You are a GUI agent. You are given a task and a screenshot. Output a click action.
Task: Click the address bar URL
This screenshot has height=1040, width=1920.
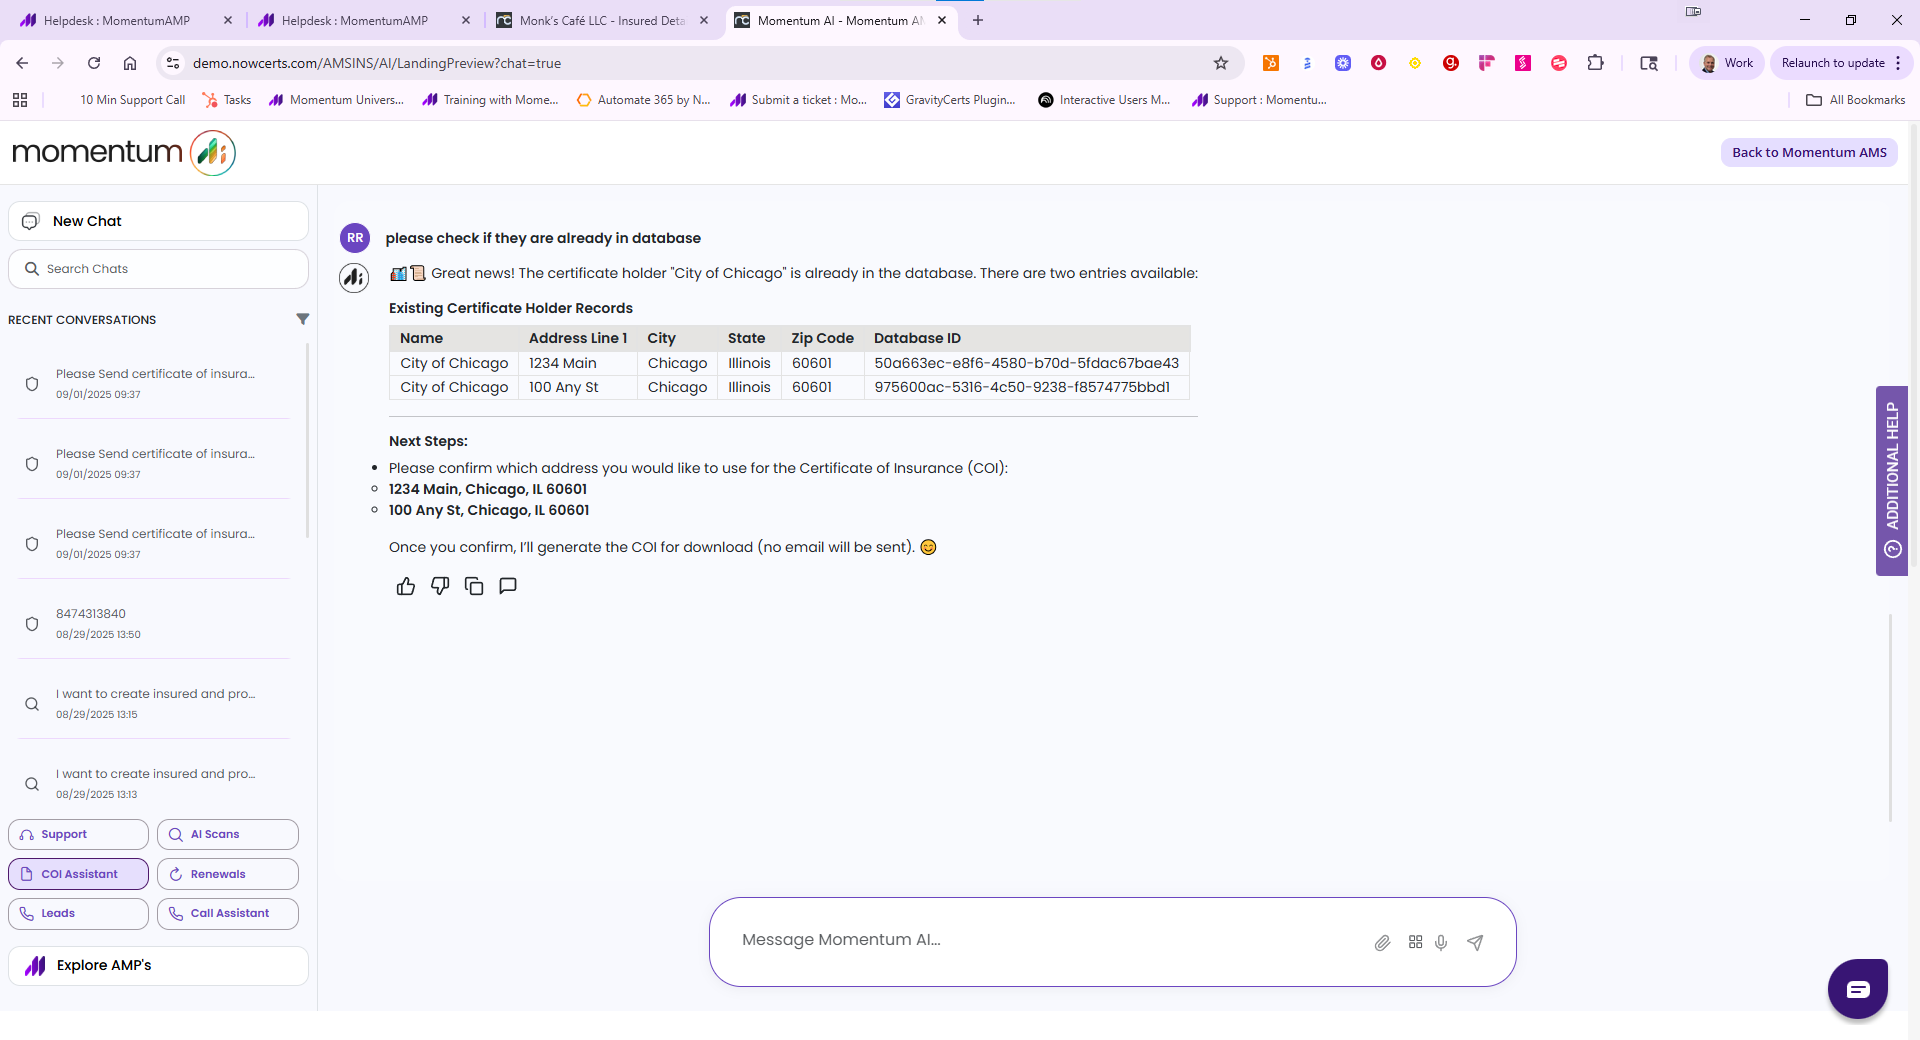pos(377,63)
